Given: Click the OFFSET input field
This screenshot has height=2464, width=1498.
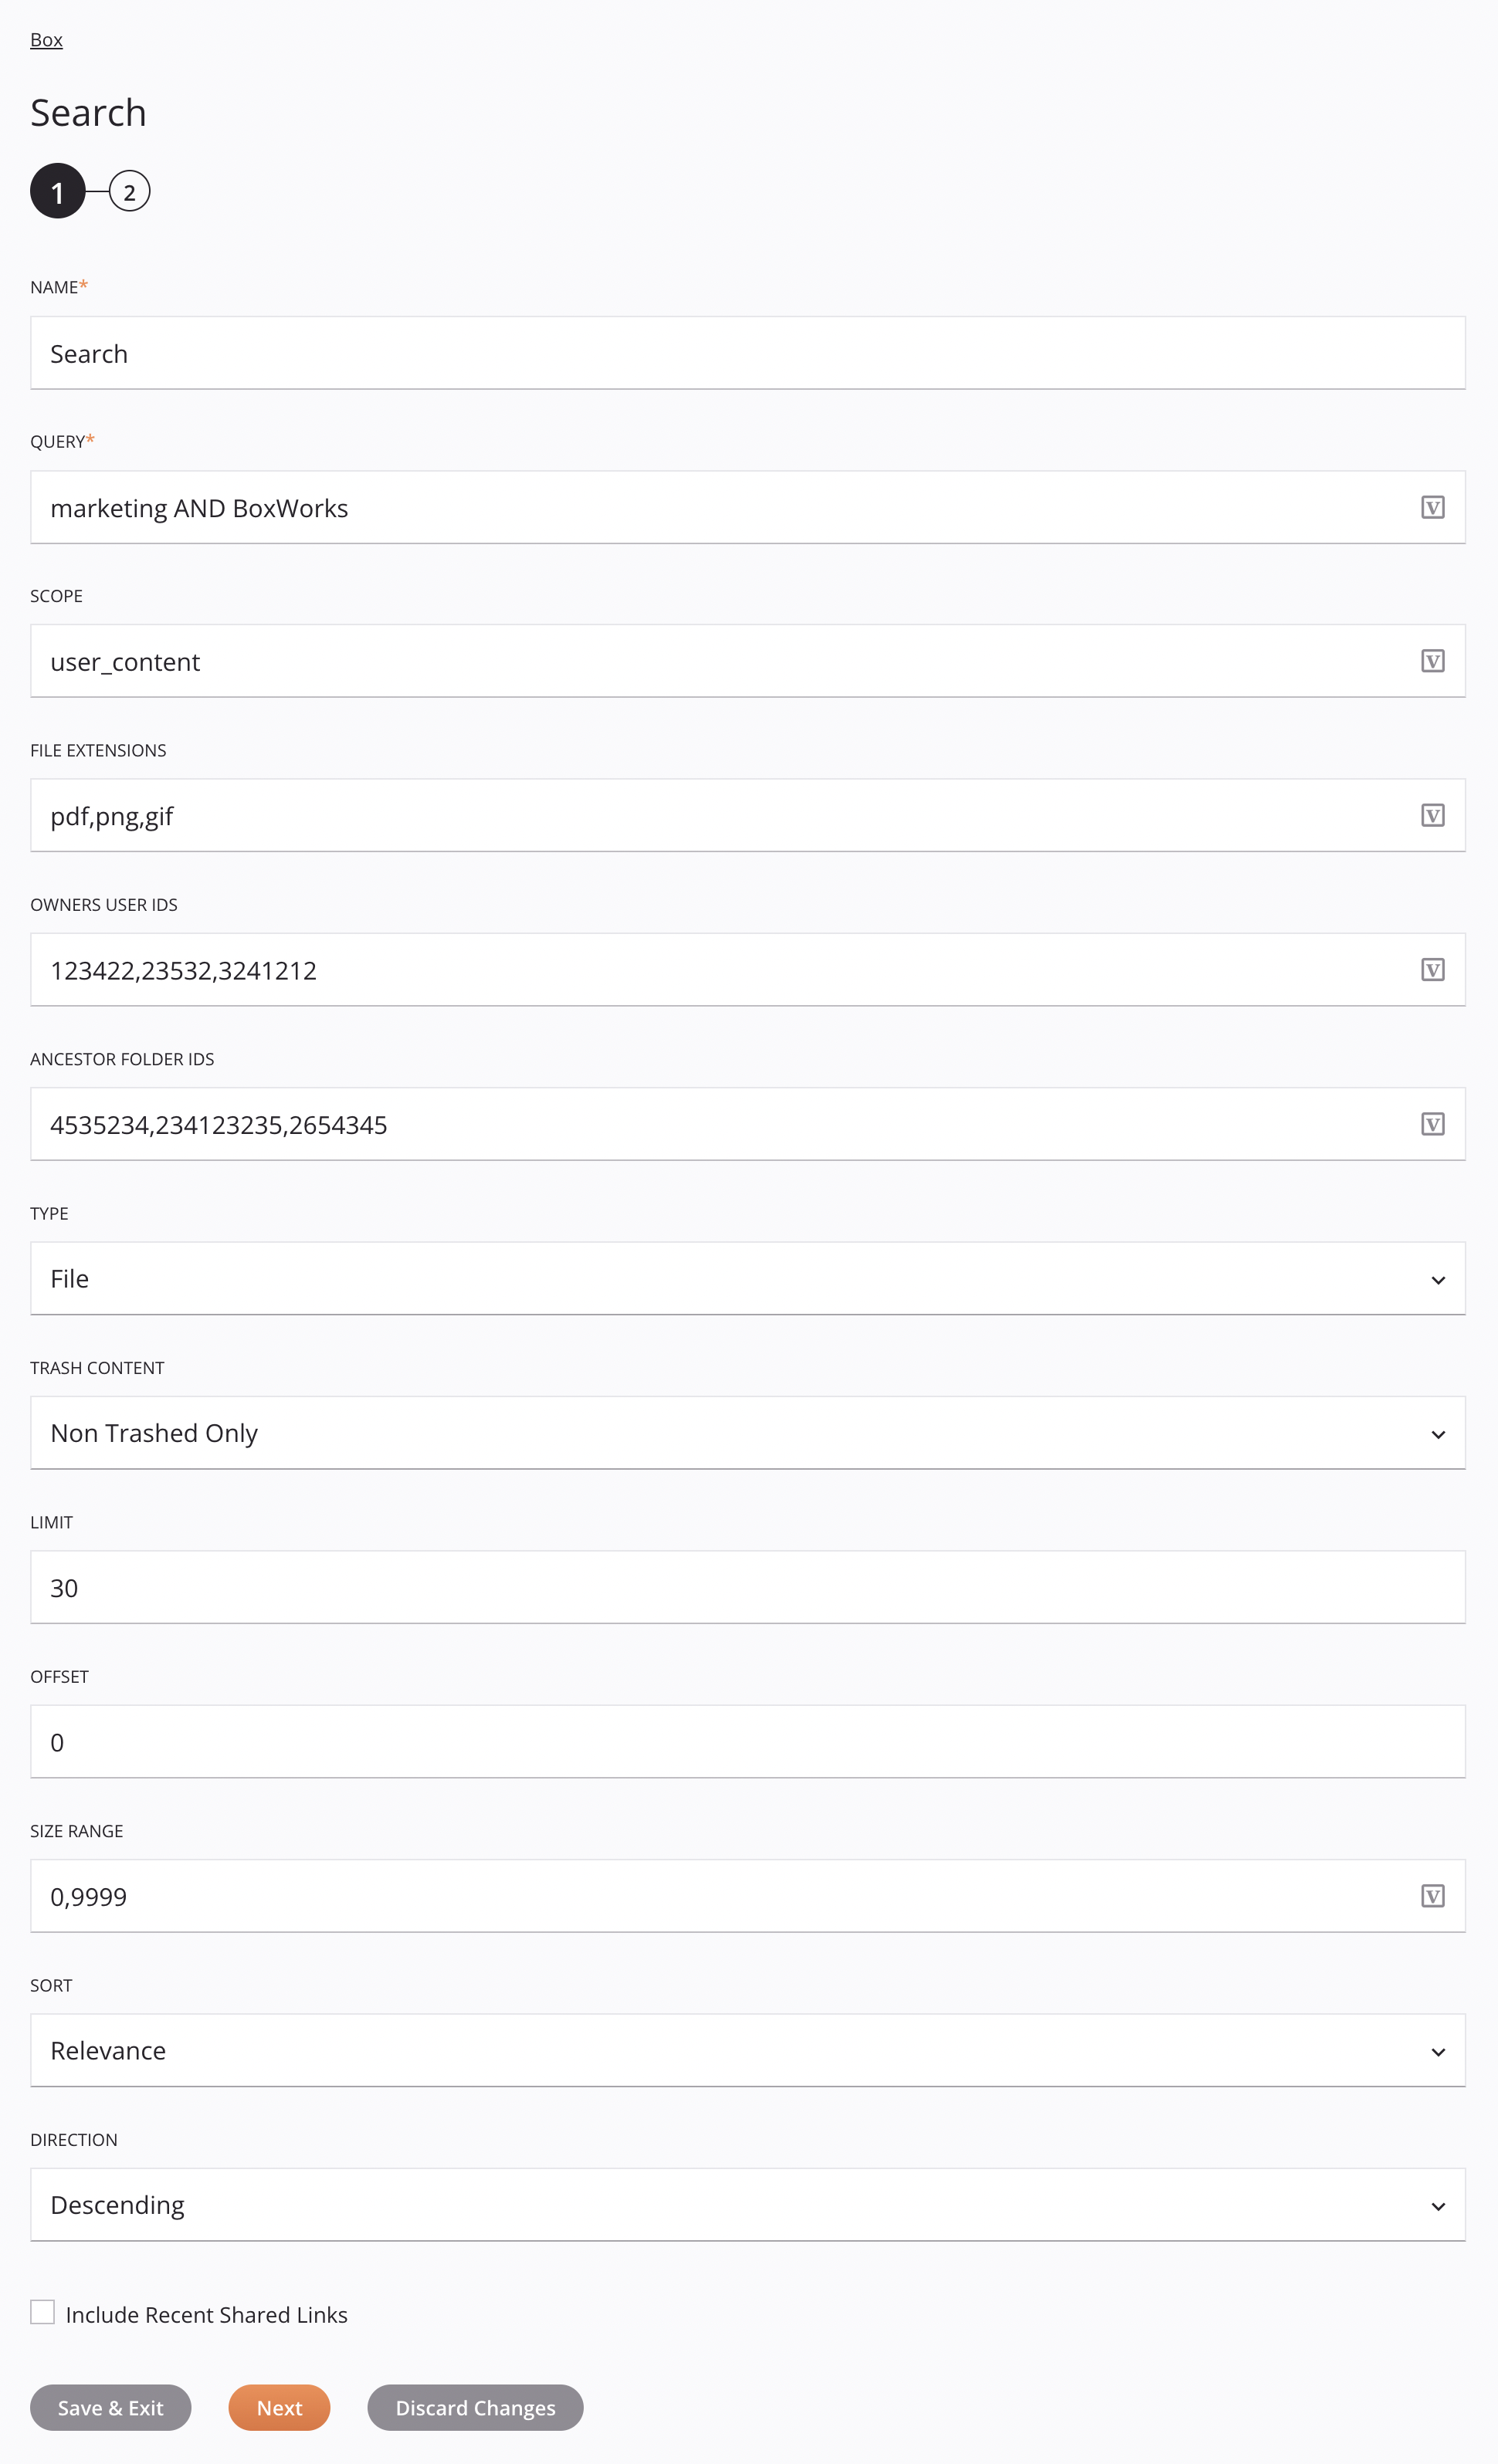Looking at the screenshot, I should pyautogui.click(x=747, y=1741).
